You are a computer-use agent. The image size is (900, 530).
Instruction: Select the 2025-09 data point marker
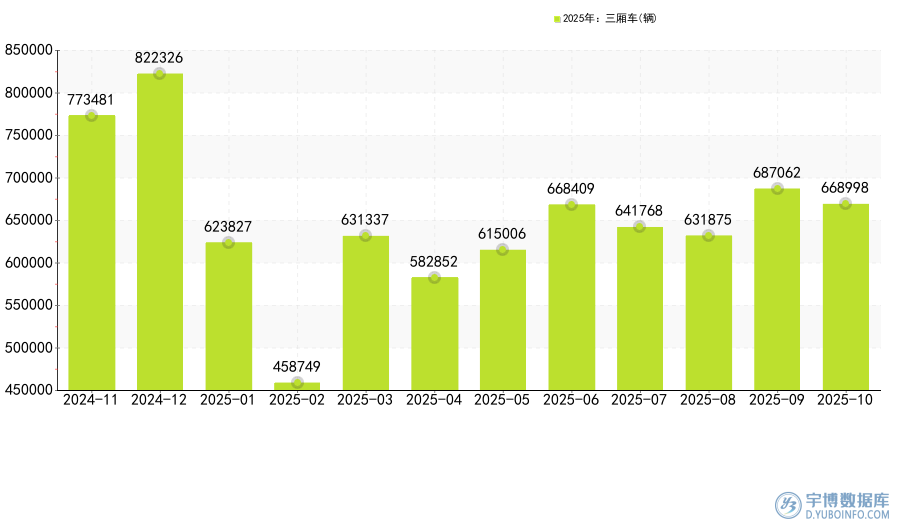(777, 188)
